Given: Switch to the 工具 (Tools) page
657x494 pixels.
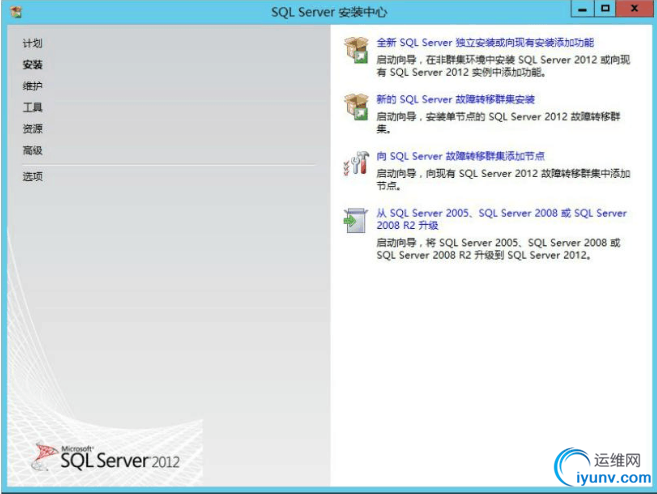Looking at the screenshot, I should [32, 107].
